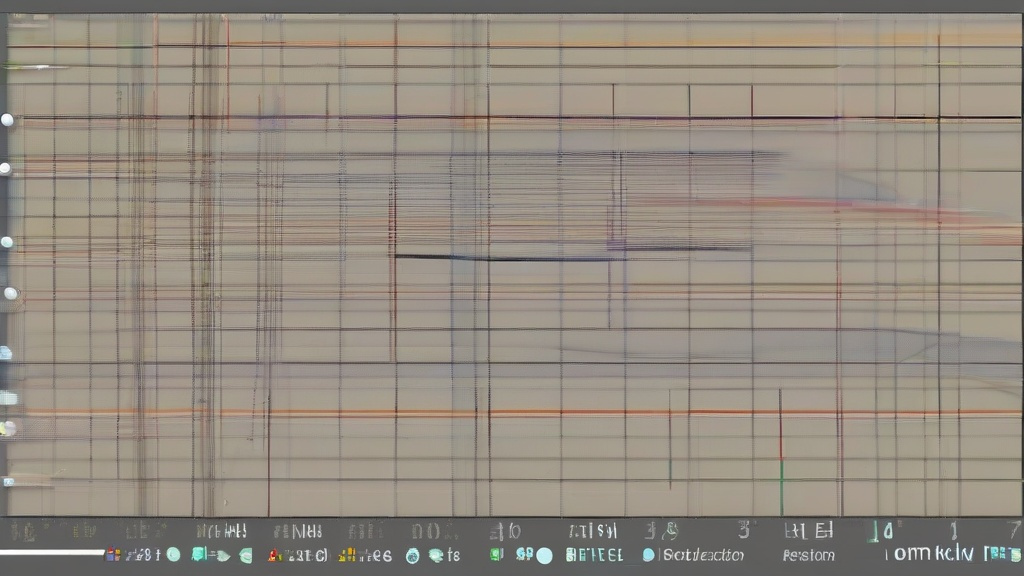Toggle the cyan radio dot beside Selection label
1024x576 pixels.
pyautogui.click(x=648, y=555)
